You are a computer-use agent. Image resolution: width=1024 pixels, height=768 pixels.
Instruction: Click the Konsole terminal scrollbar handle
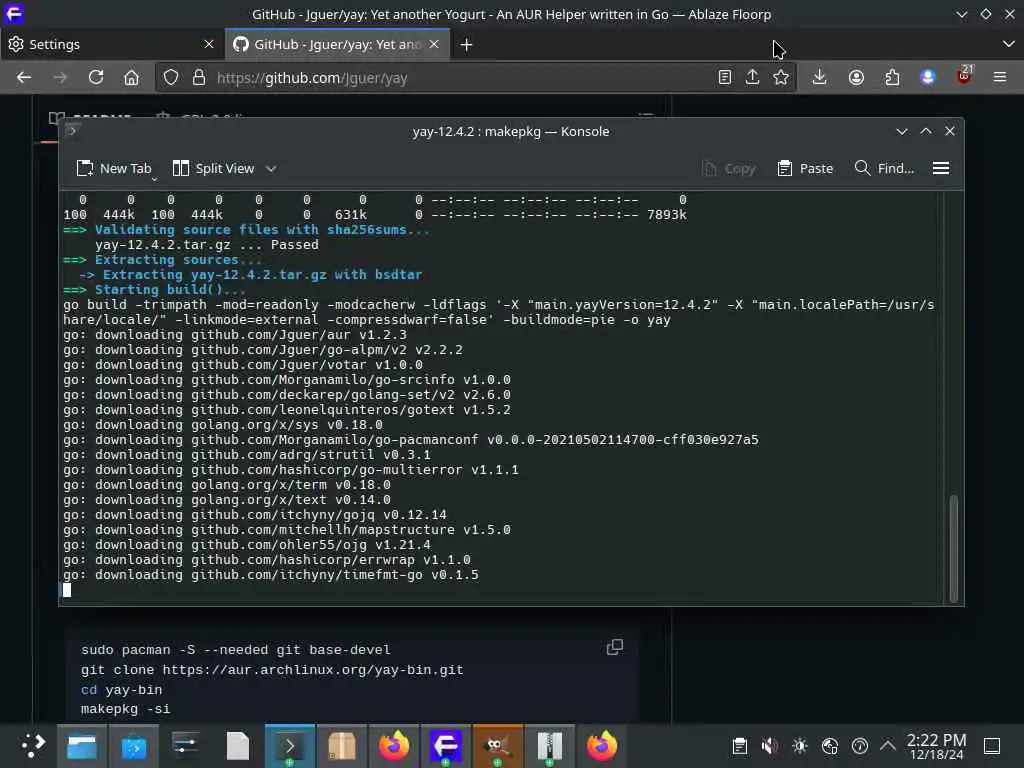pos(953,549)
